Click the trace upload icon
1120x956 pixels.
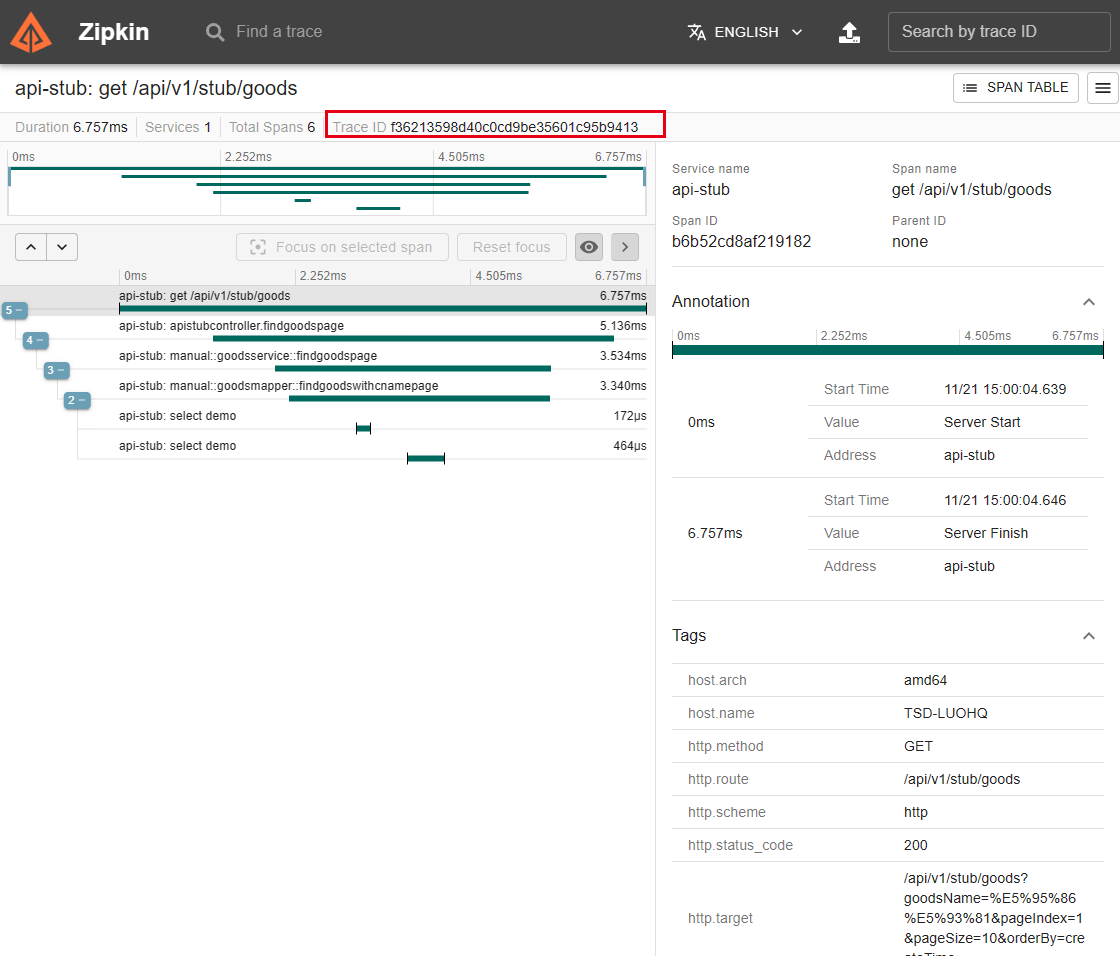coord(849,32)
